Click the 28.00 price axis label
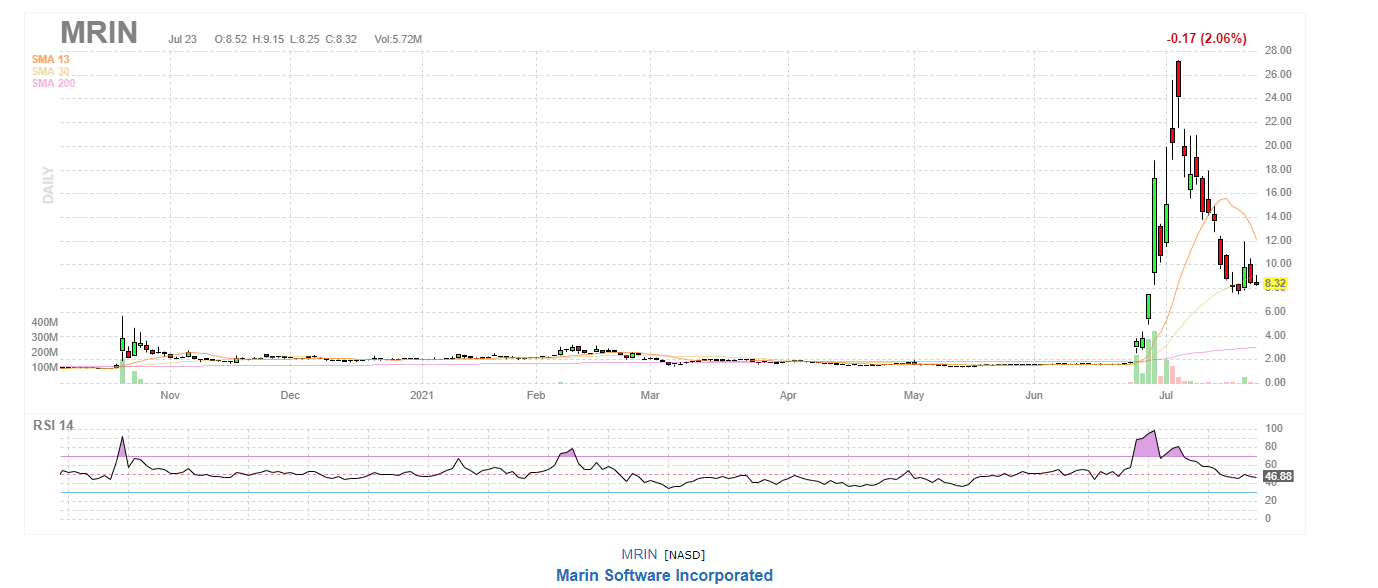This screenshot has height=588, width=1378. [1278, 51]
